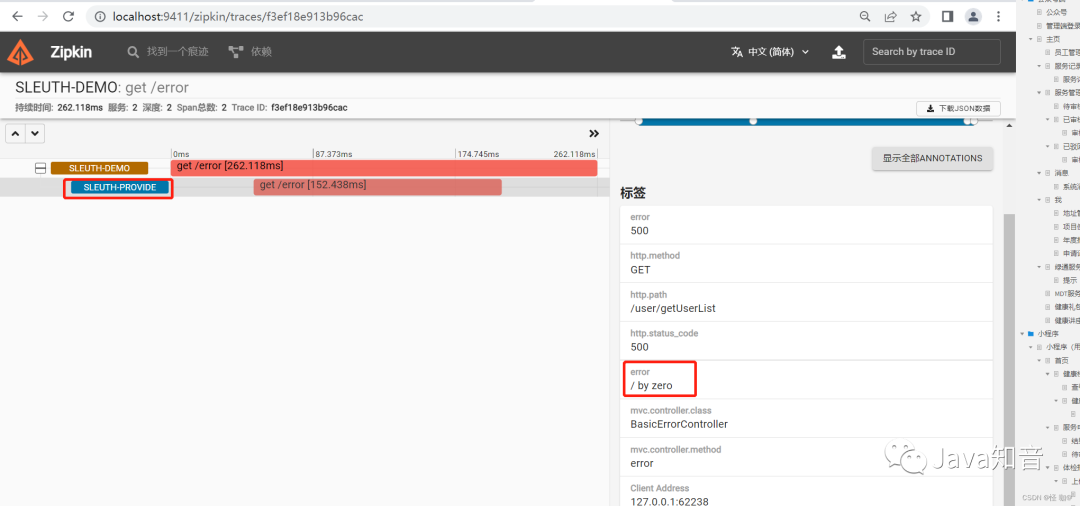Collapse 首页 node in right tree
This screenshot has height=506, width=1080.
pyautogui.click(x=1039, y=360)
